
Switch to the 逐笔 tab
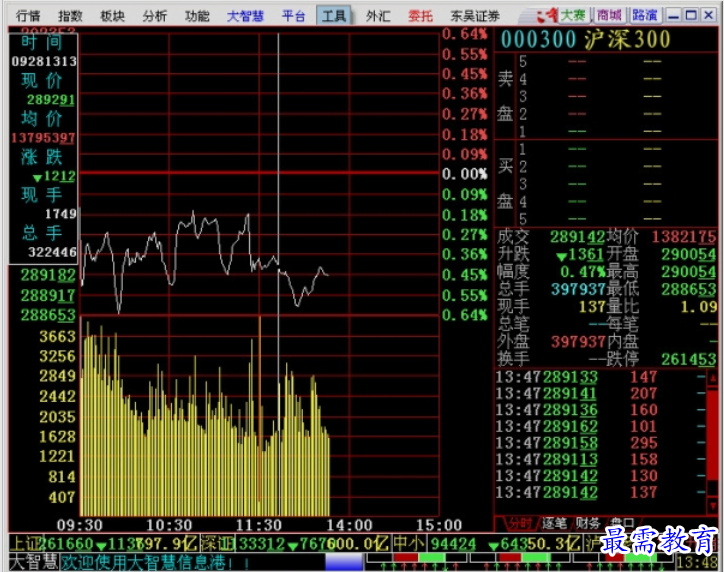554,523
